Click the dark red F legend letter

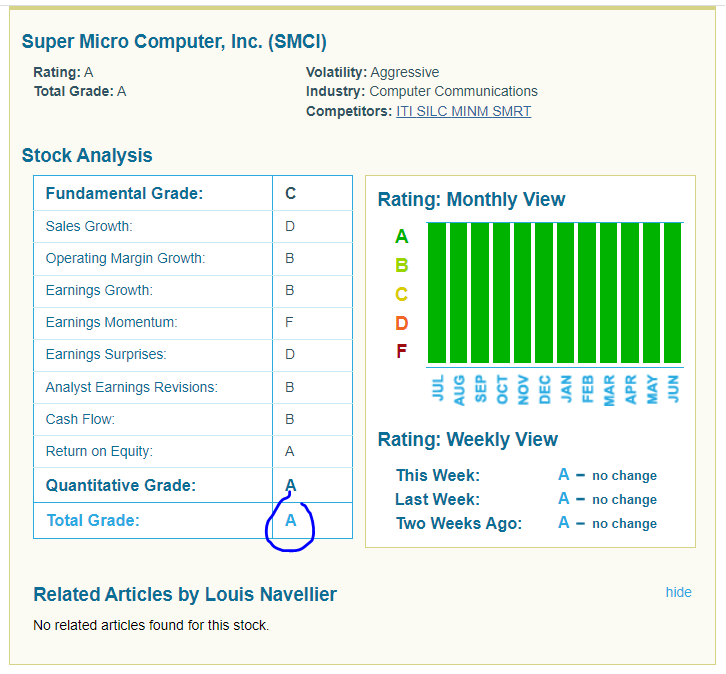click(401, 351)
